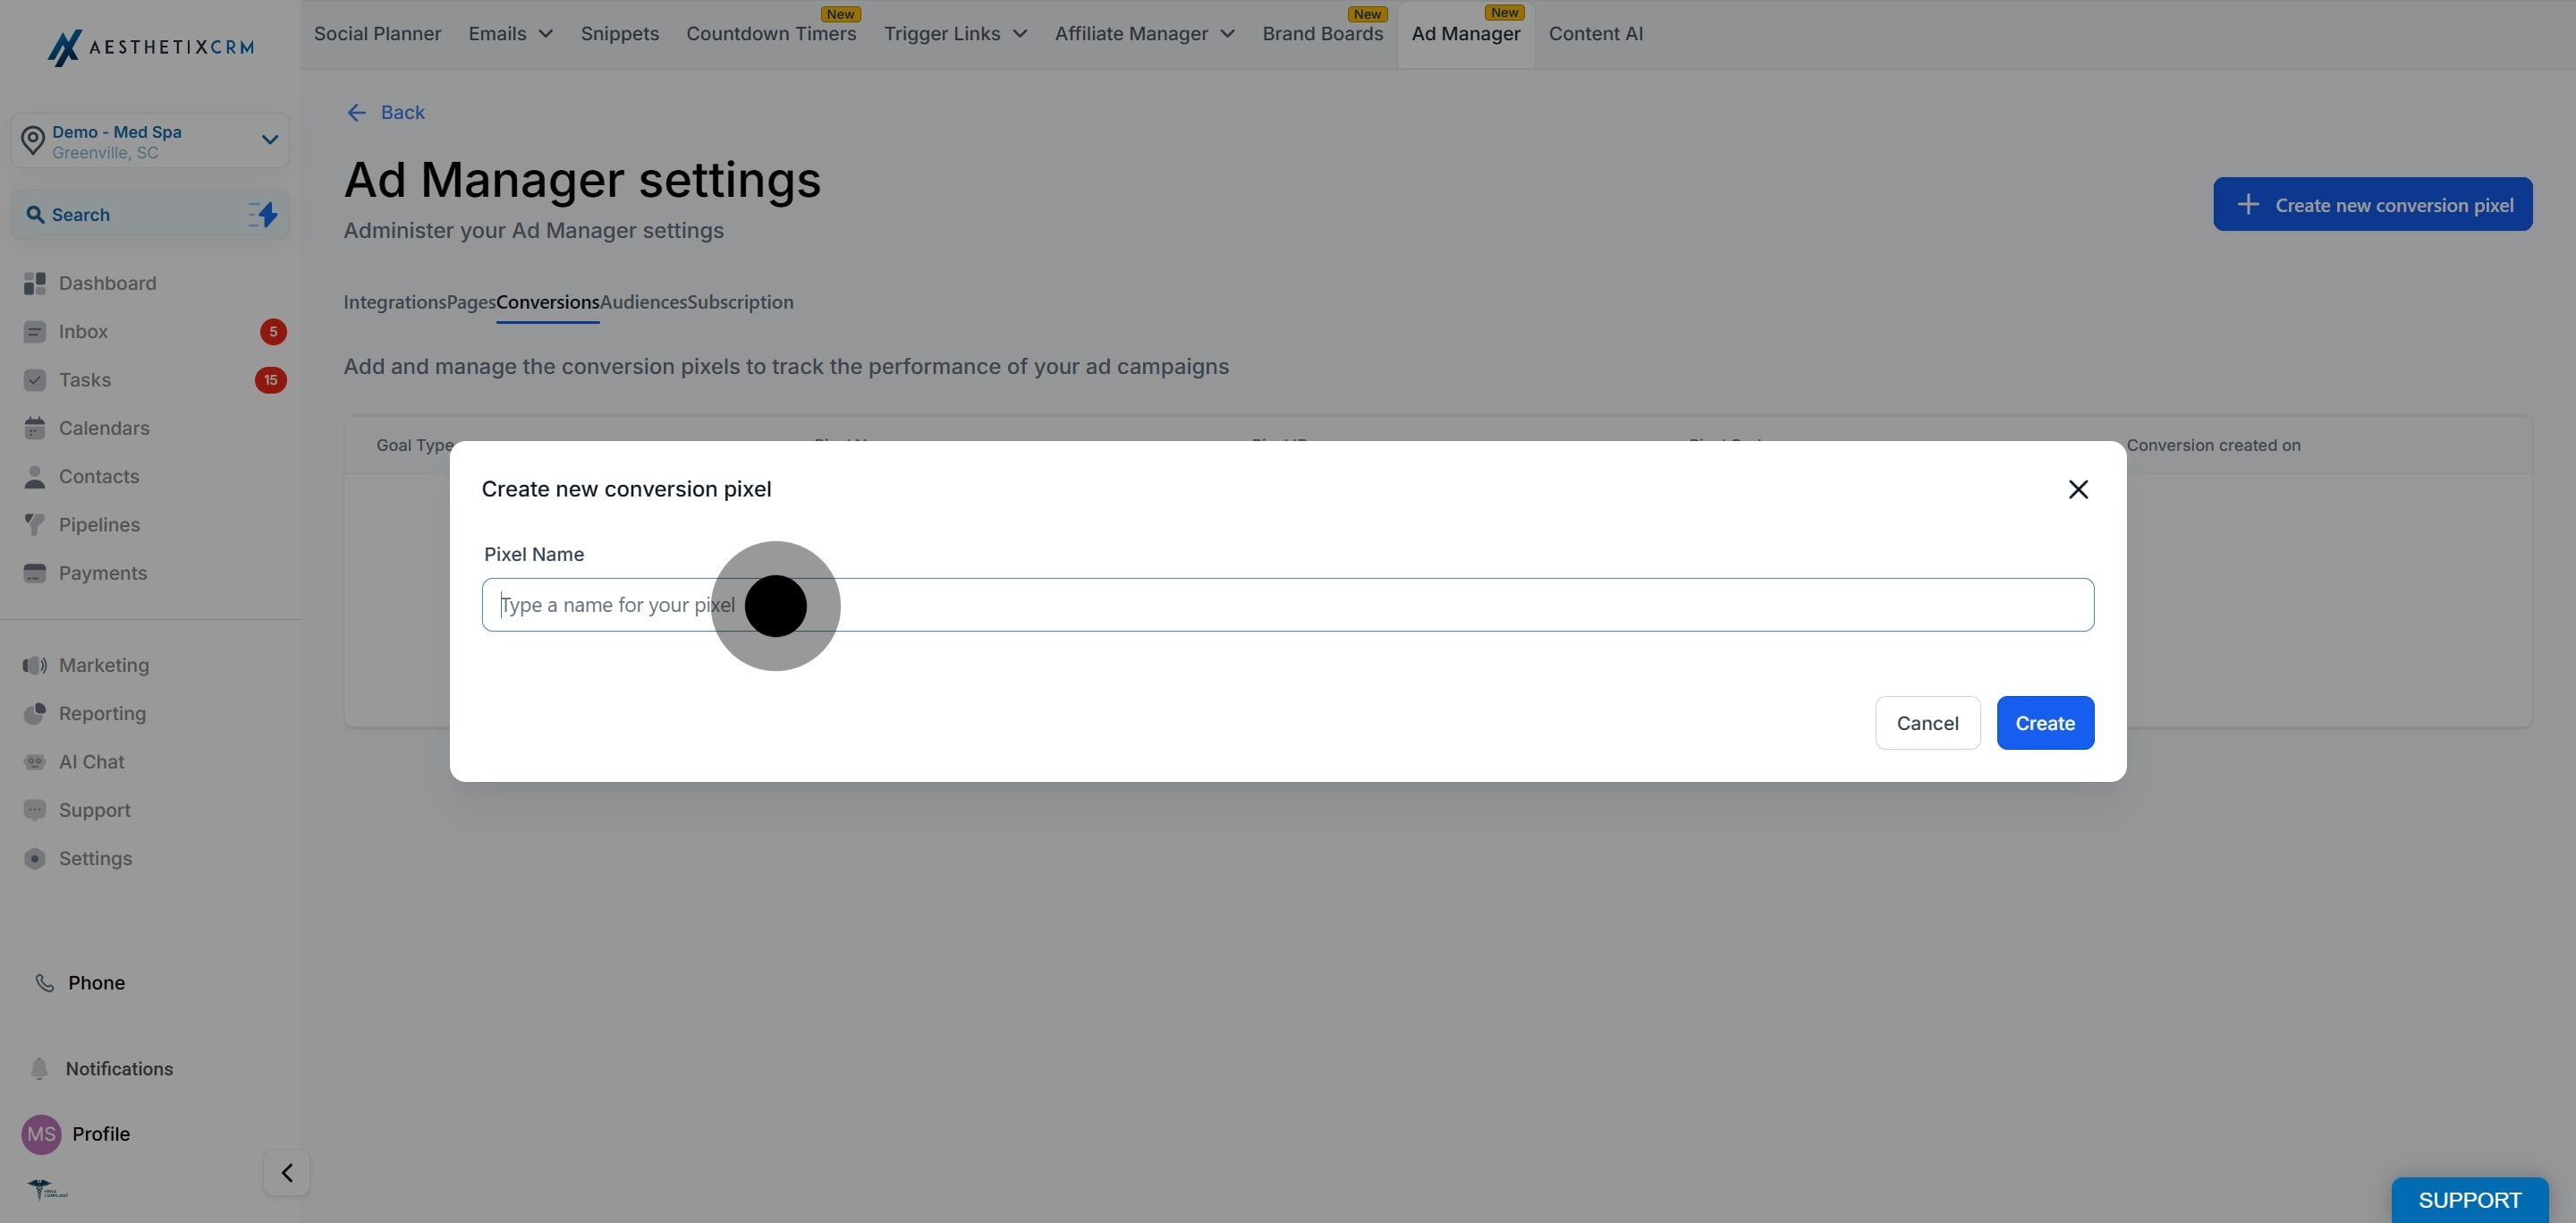This screenshot has height=1223, width=2576.
Task: Click the Cancel button in dialog
Action: point(1926,723)
